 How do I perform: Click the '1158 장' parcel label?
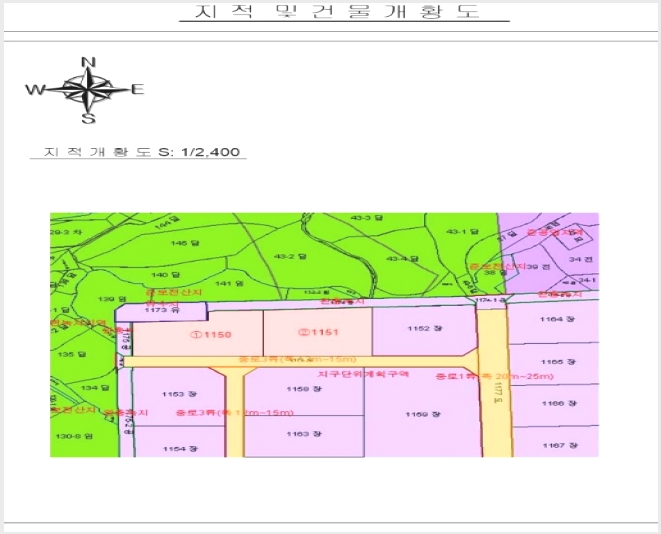[304, 389]
